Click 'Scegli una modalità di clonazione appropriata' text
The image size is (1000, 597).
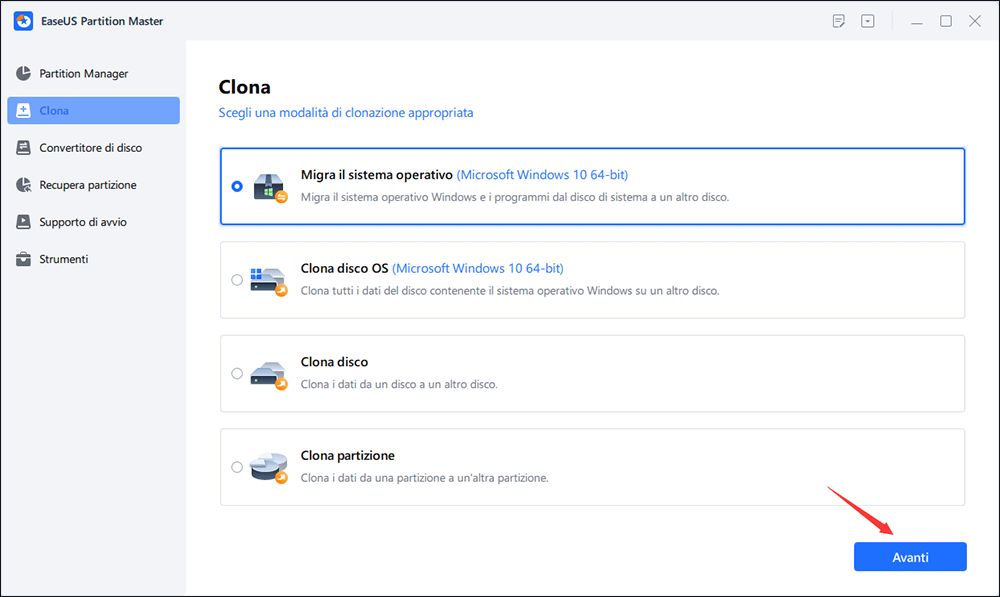pyautogui.click(x=346, y=113)
